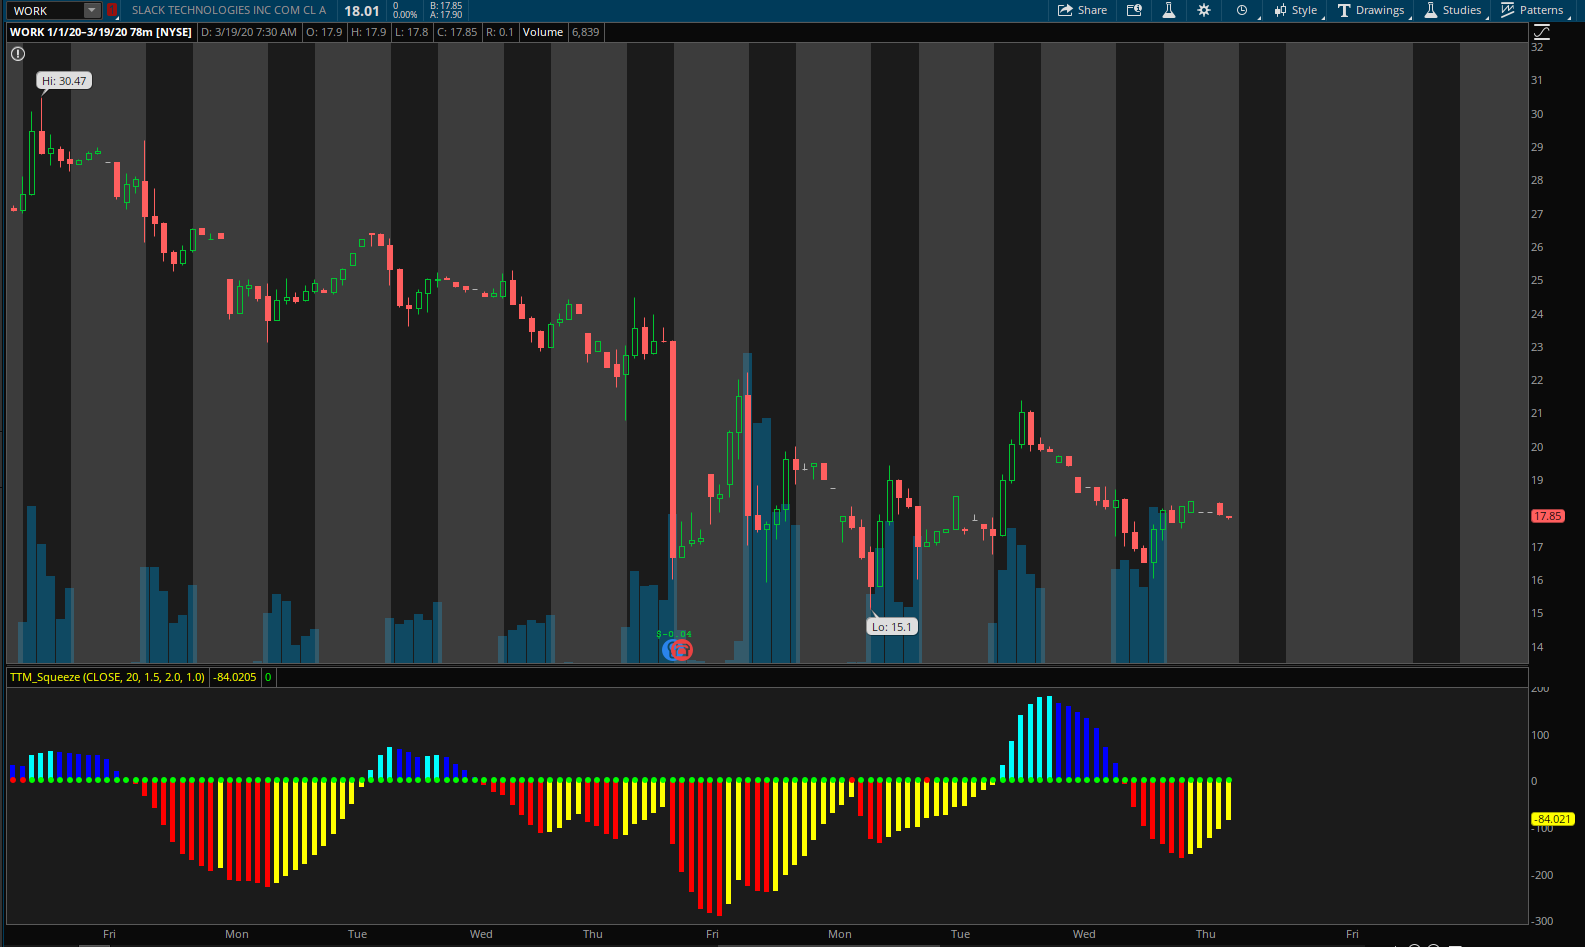Viewport: 1585px width, 947px height.
Task: Click the flask quick-study icon
Action: click(1168, 10)
